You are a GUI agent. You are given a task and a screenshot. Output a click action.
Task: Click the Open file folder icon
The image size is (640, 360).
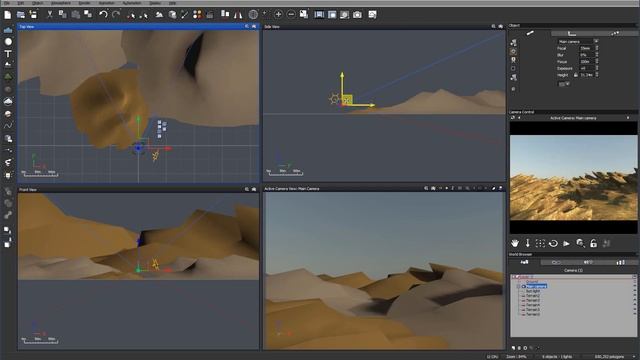(x=21, y=15)
